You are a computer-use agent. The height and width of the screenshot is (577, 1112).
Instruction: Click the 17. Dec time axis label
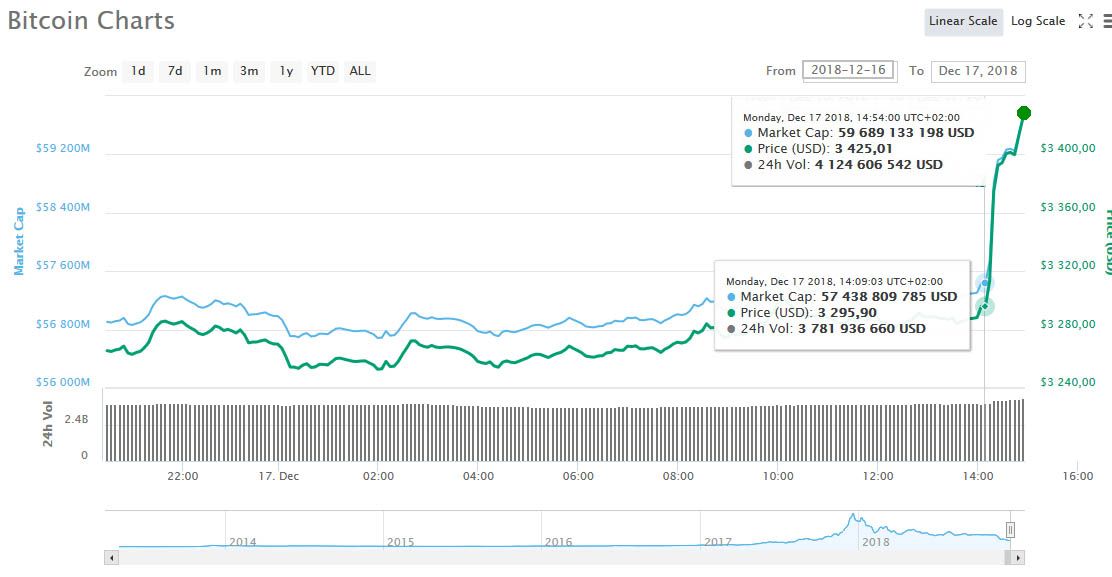279,476
